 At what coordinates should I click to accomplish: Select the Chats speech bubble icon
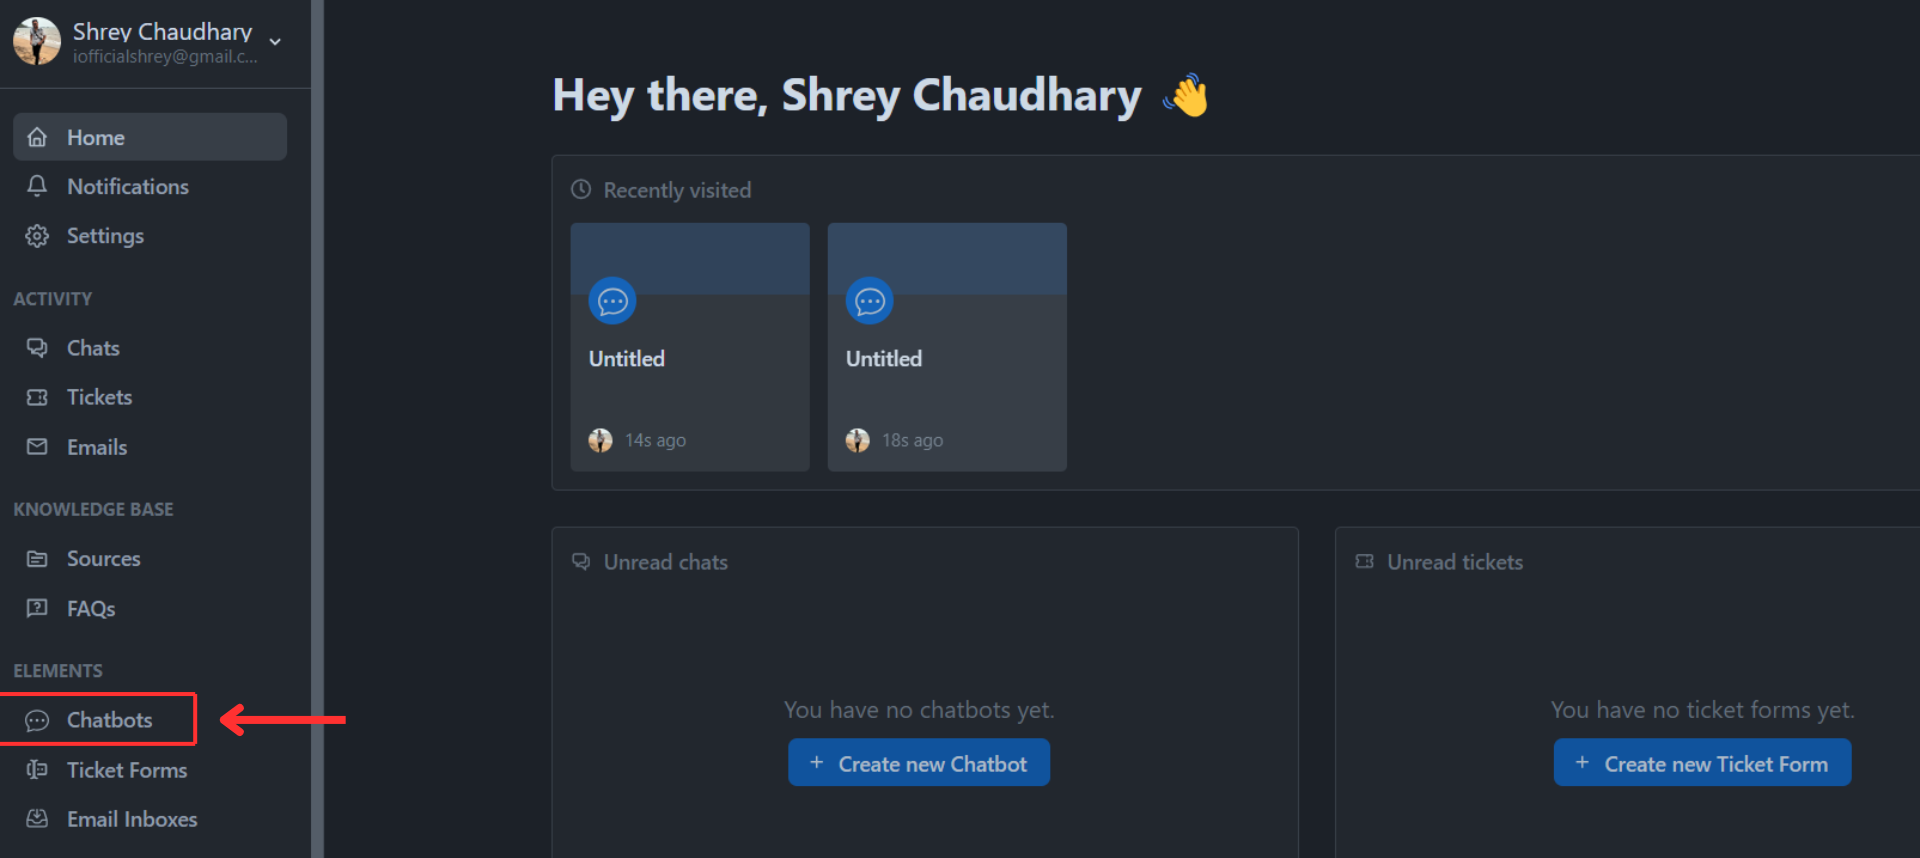37,347
